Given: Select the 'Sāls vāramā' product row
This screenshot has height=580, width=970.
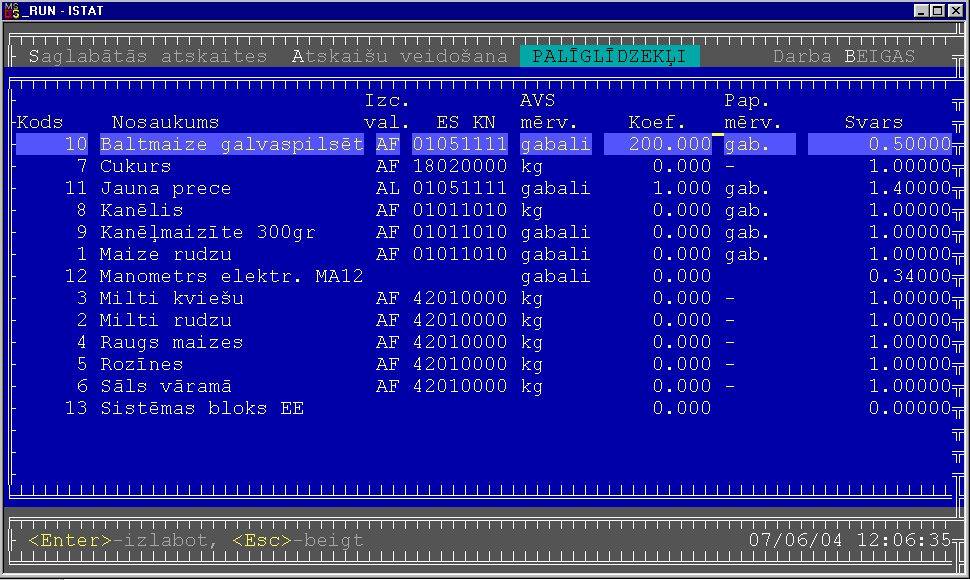Looking at the screenshot, I should coord(484,386).
